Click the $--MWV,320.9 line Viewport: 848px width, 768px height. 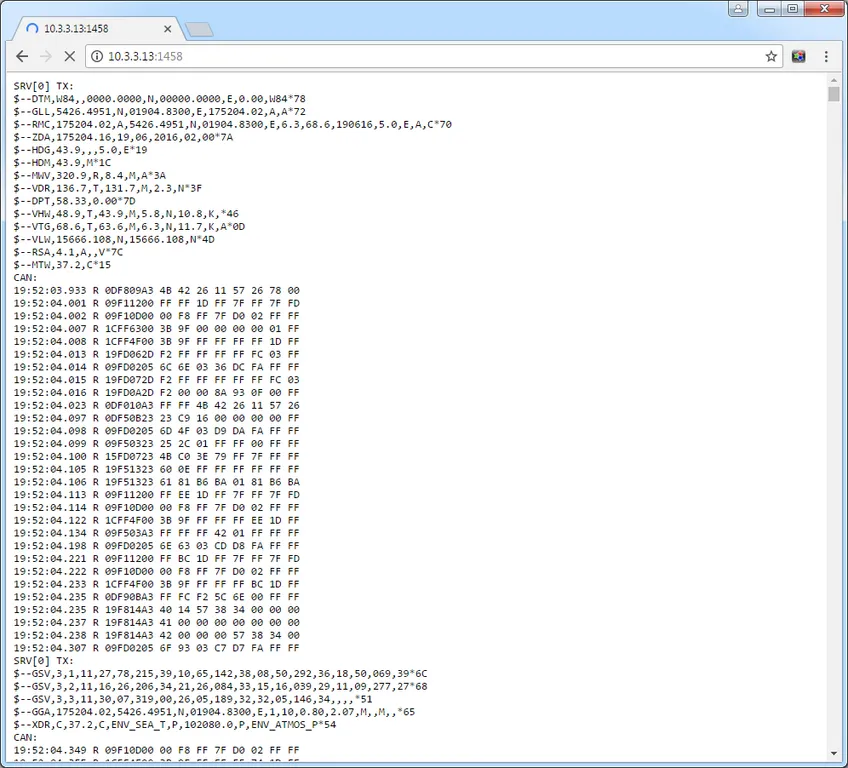point(90,176)
